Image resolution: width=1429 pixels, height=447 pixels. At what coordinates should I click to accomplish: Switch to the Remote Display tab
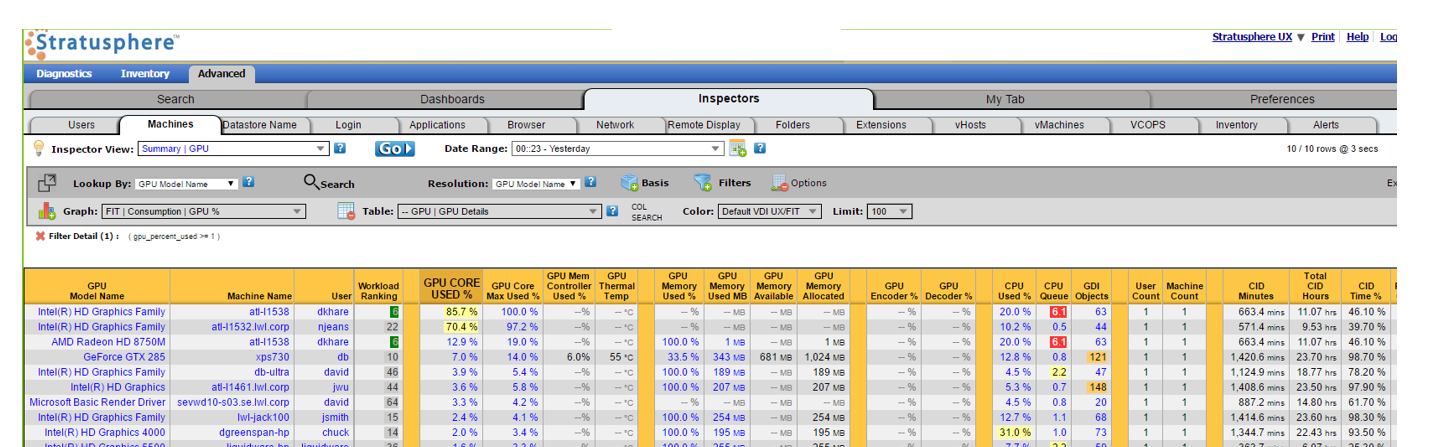(704, 125)
